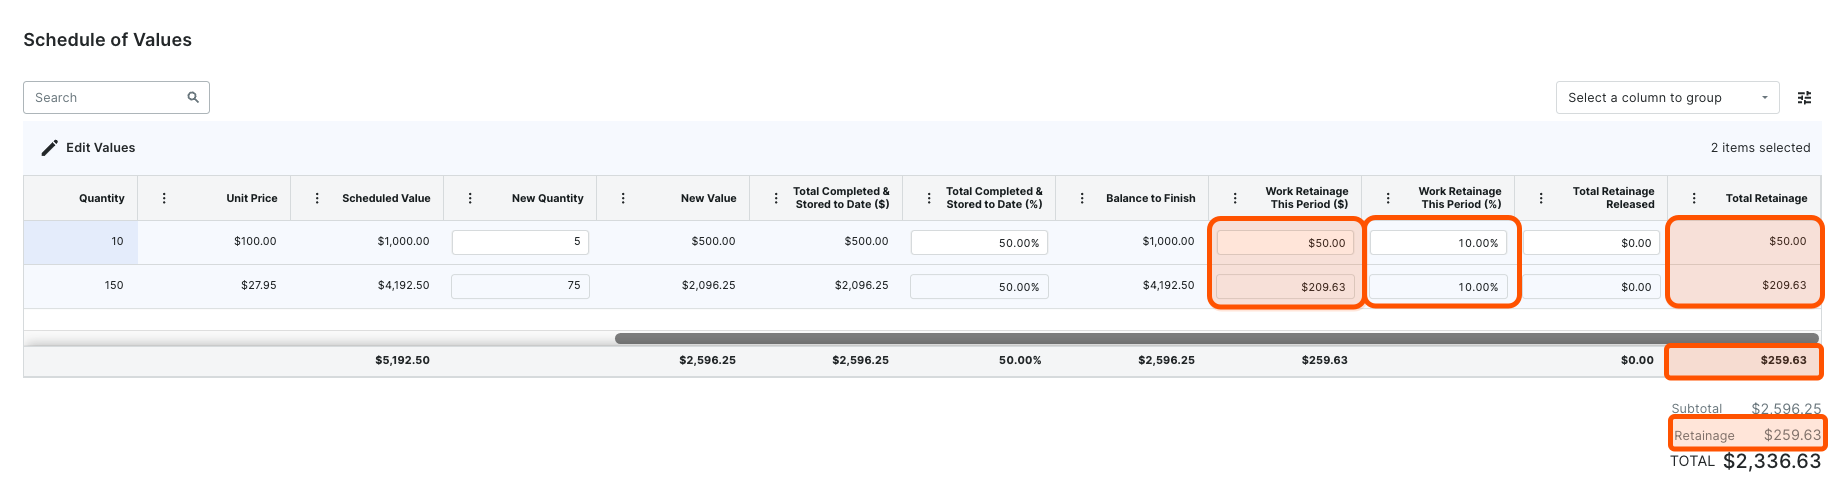Sort by the Unit Price column header
Viewport: 1840px width, 491px height.
point(252,198)
